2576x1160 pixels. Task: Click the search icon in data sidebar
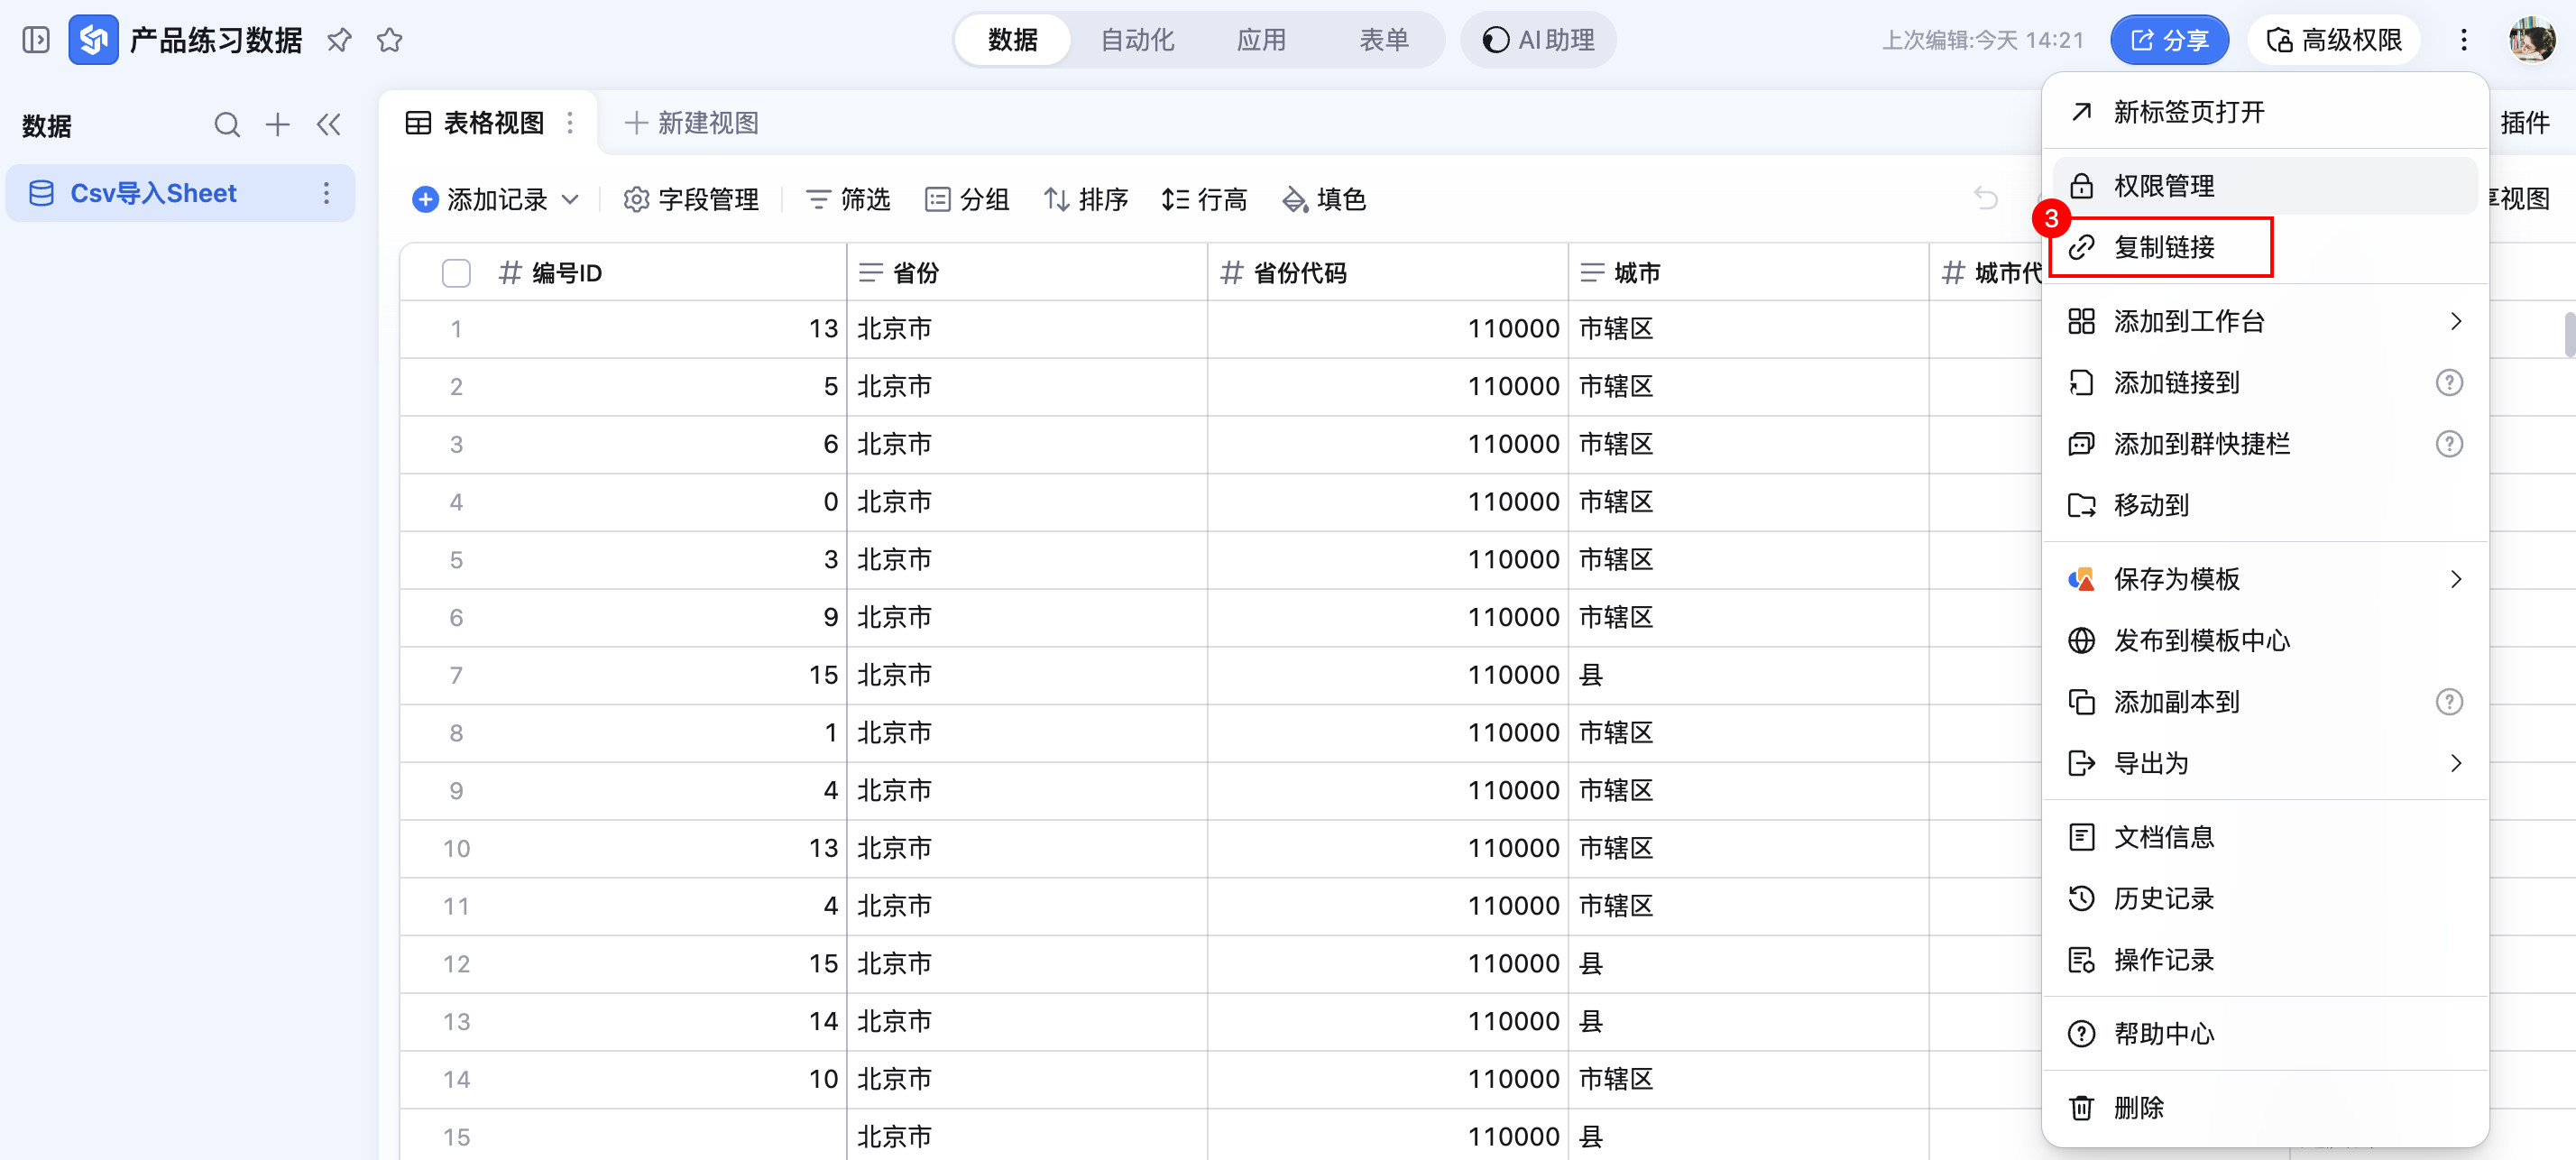point(227,125)
